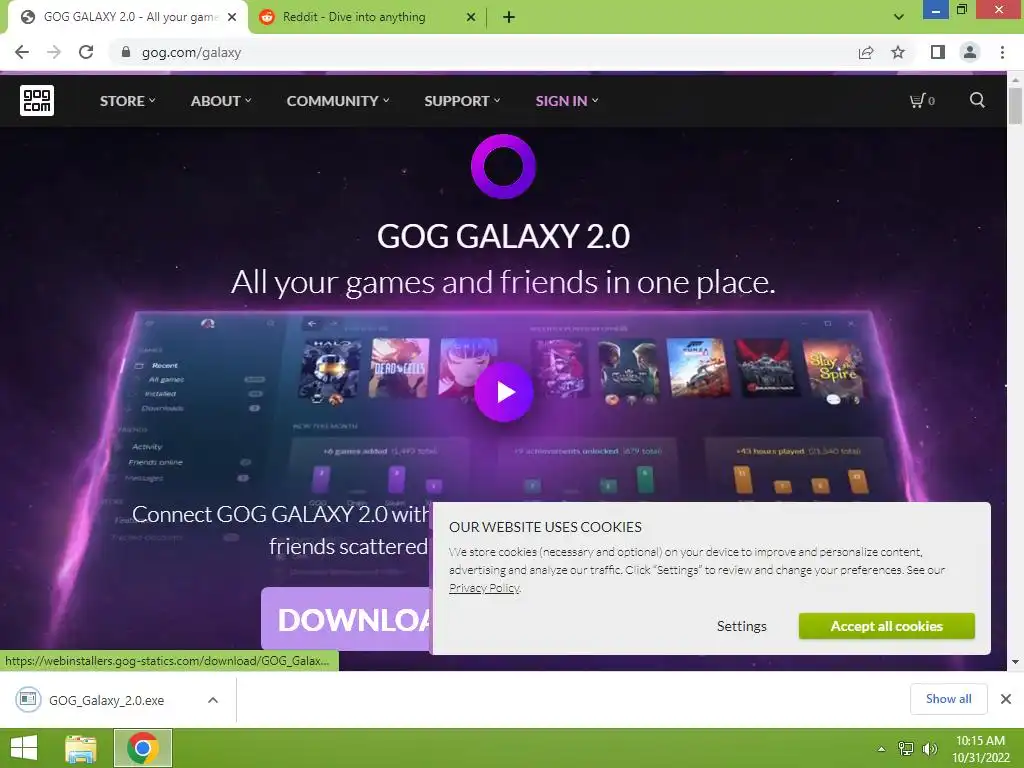This screenshot has width=1024, height=768.
Task: Click the Dead Cells game cover
Action: point(399,368)
